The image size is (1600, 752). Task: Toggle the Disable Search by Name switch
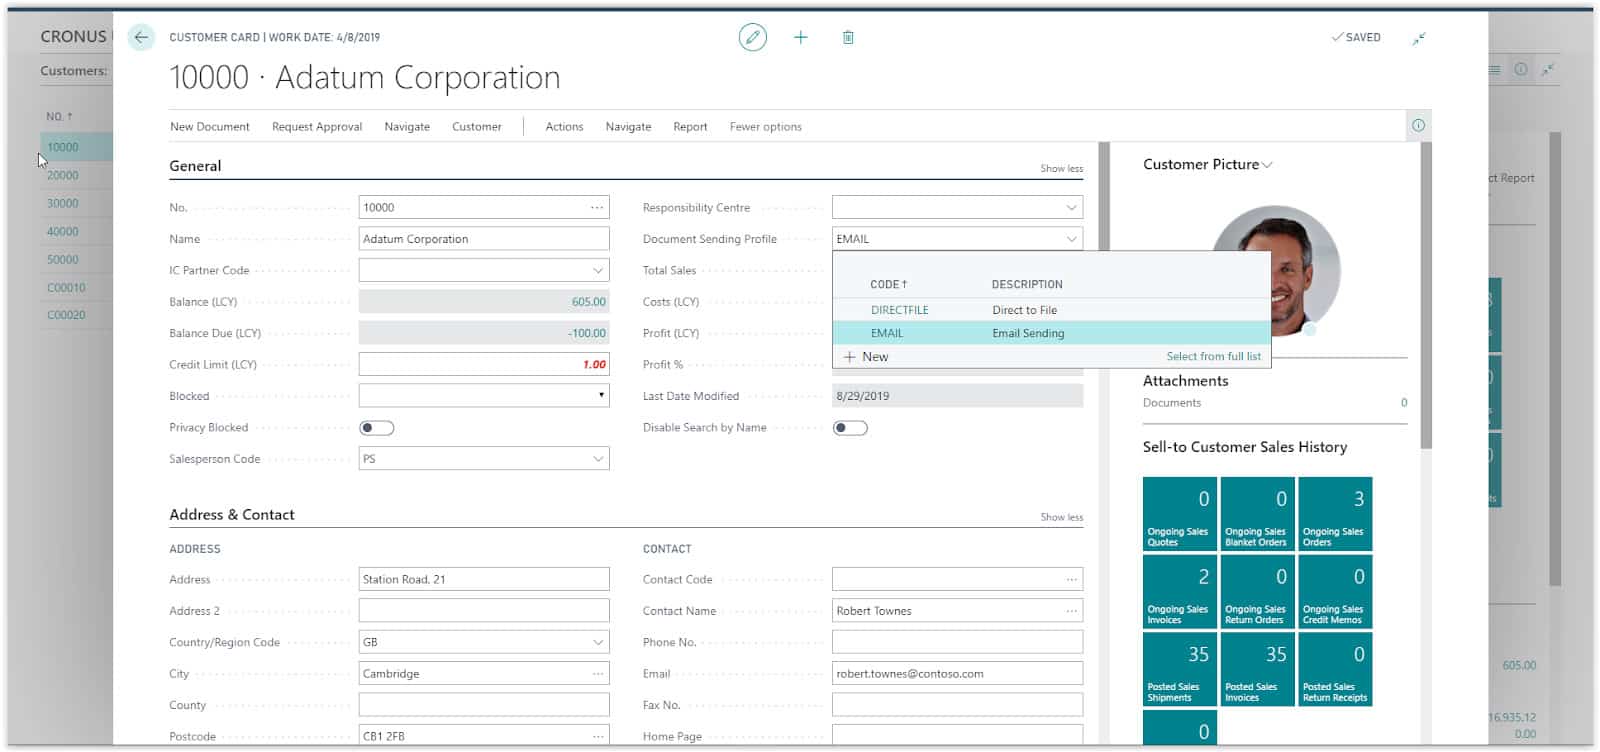coord(850,428)
